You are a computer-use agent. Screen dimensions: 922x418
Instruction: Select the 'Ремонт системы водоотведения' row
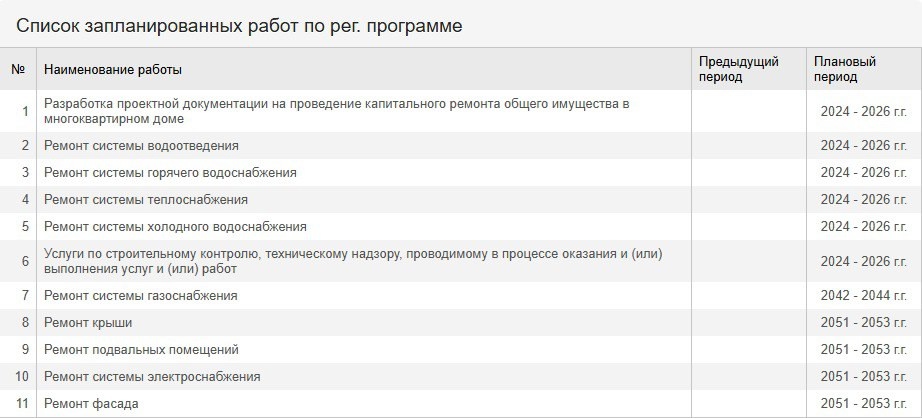coord(461,146)
